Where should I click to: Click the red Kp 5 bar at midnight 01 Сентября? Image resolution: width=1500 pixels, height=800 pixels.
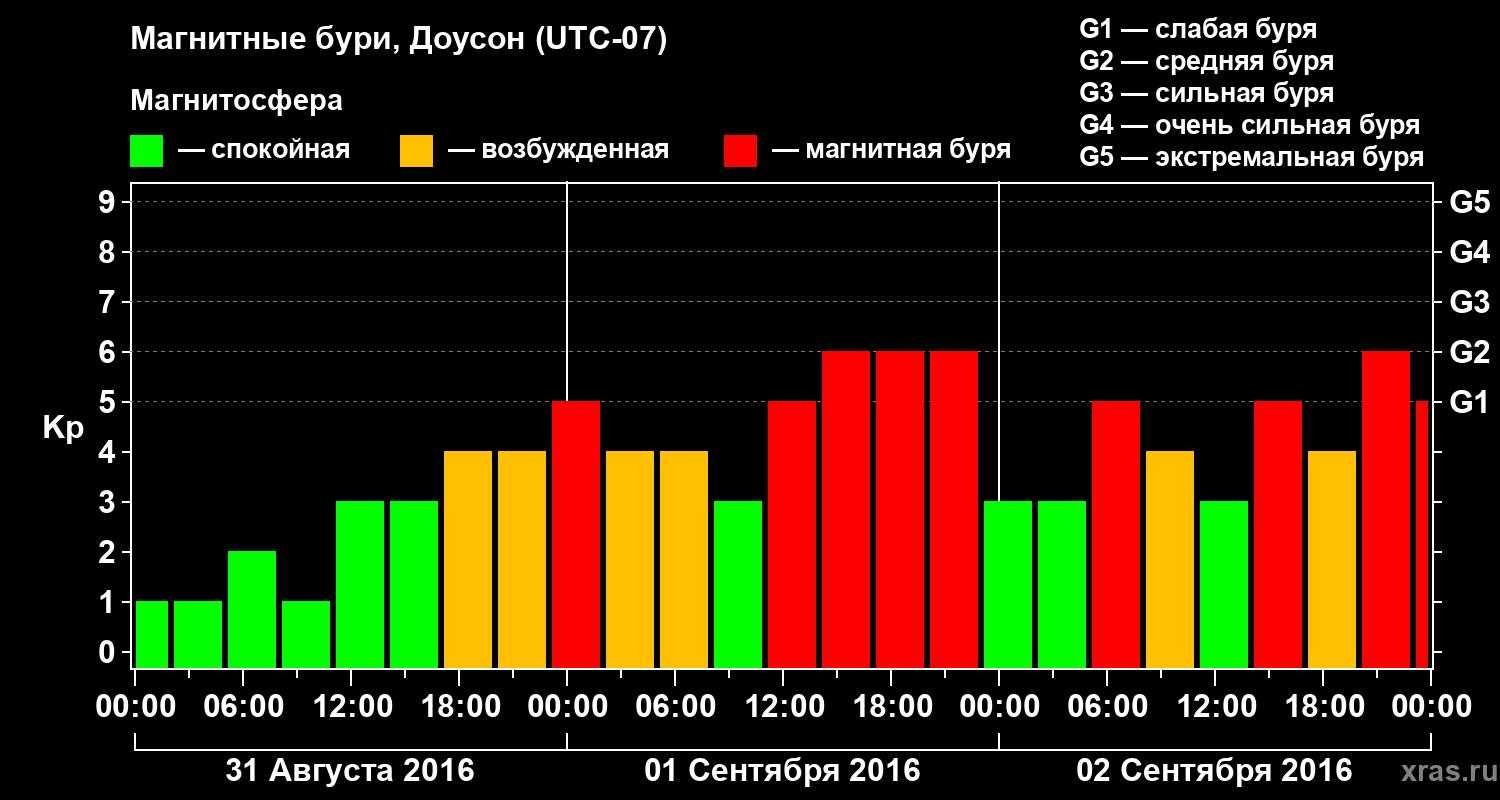coord(576,535)
